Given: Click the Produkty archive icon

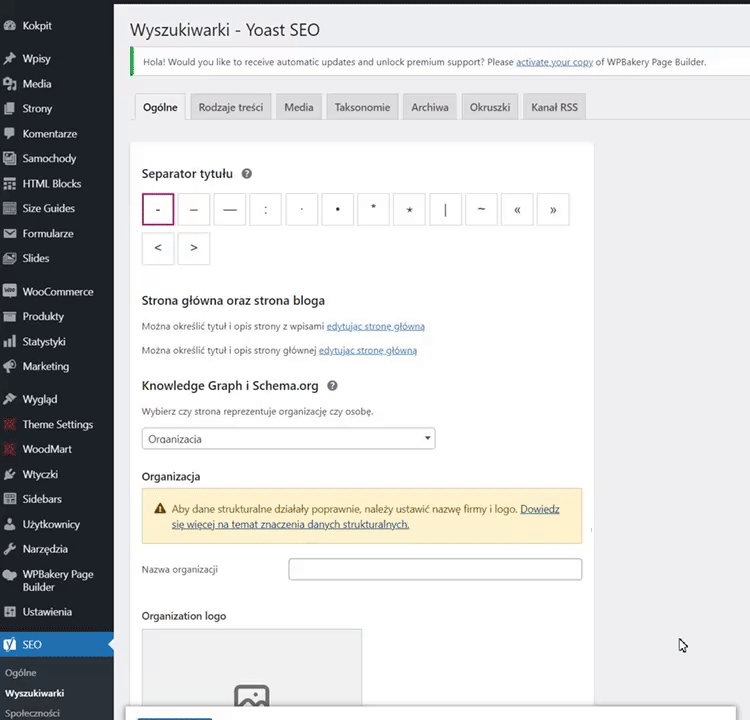Looking at the screenshot, I should pyautogui.click(x=10, y=317).
